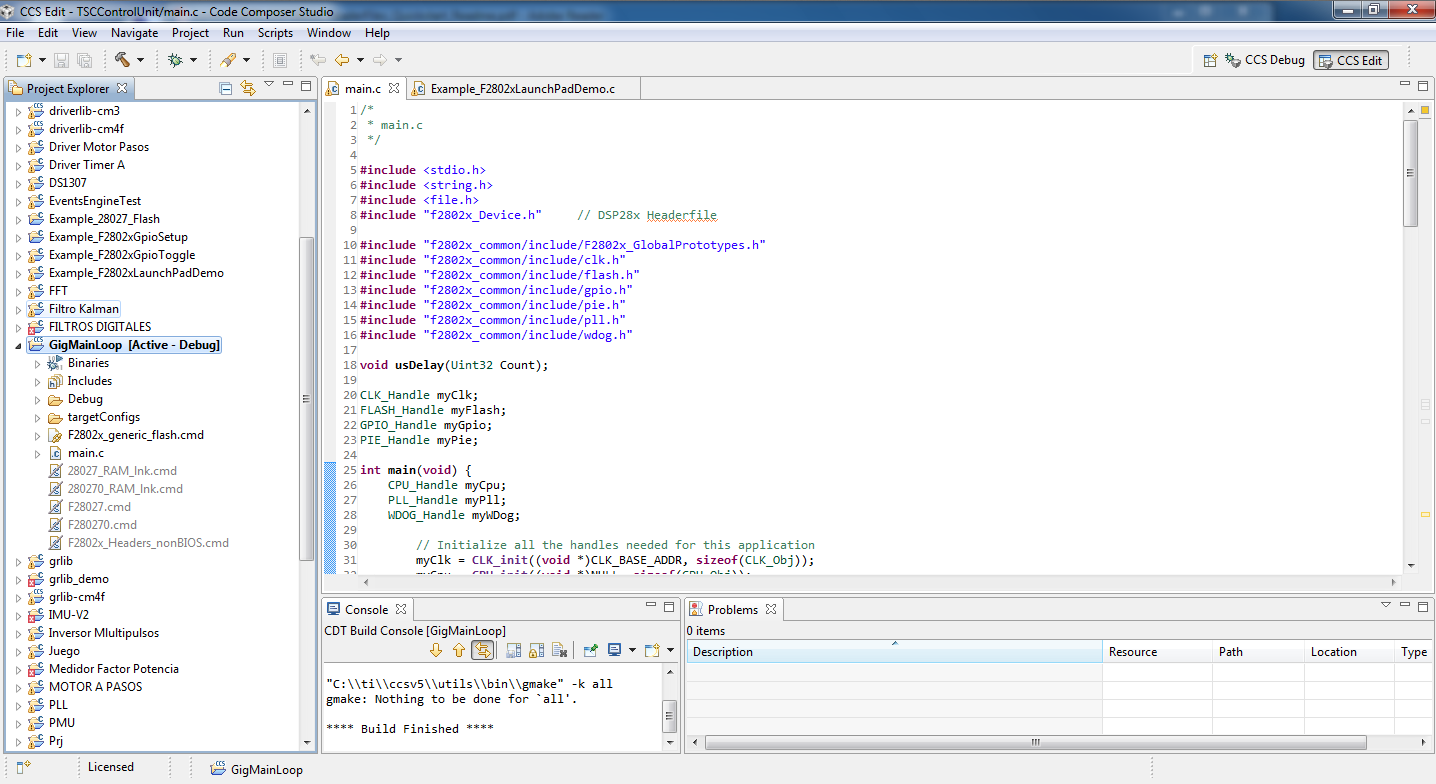Click the Location column header

1351,652
